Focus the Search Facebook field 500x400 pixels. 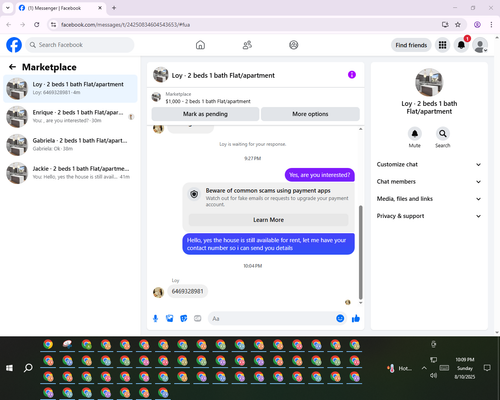click(x=80, y=45)
